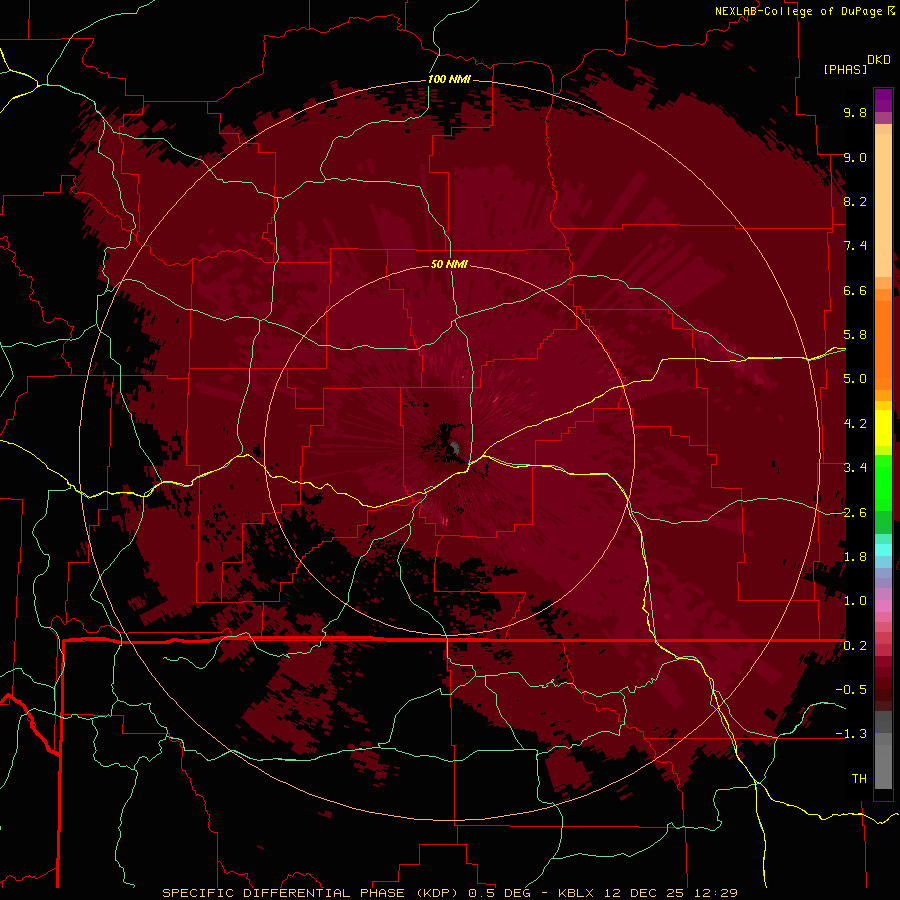Click the [PHAS] unit label

pyautogui.click(x=845, y=69)
